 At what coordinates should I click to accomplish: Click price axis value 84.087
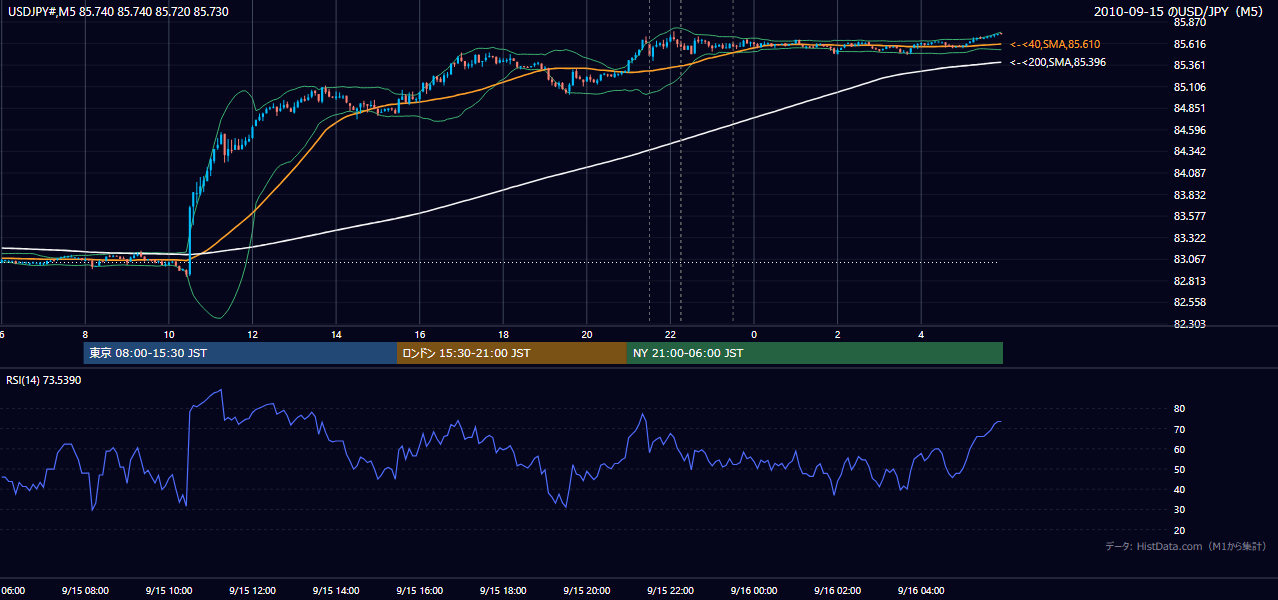pos(1189,173)
